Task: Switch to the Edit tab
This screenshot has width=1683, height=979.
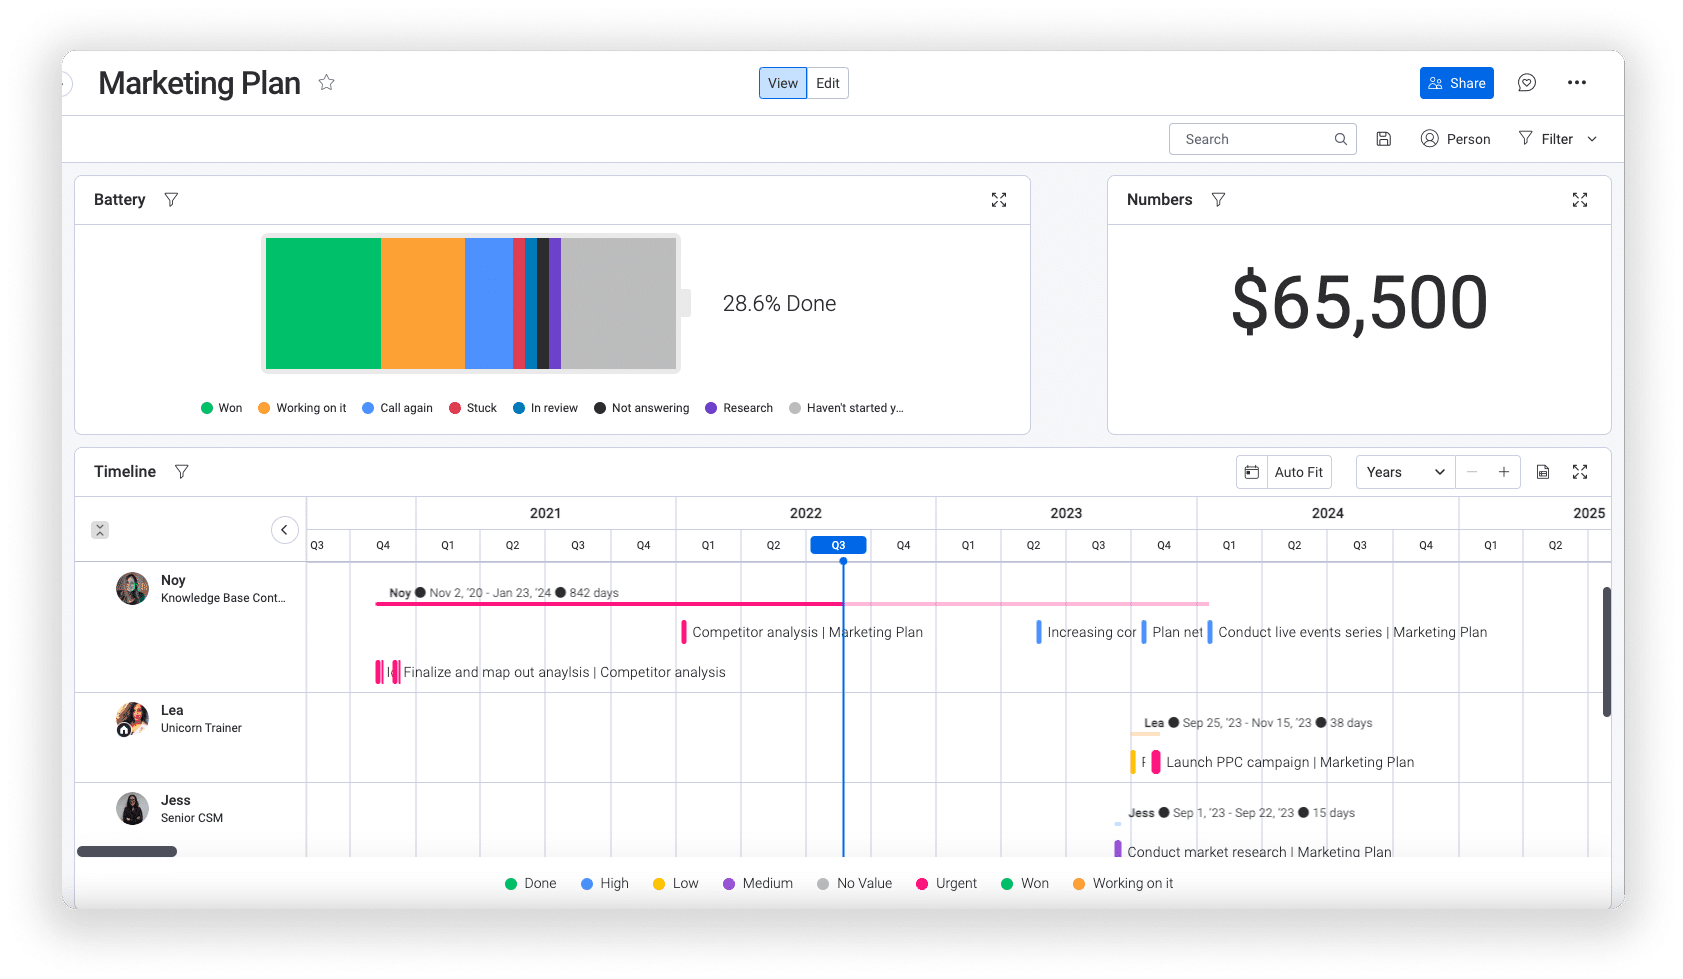Action: click(x=827, y=83)
